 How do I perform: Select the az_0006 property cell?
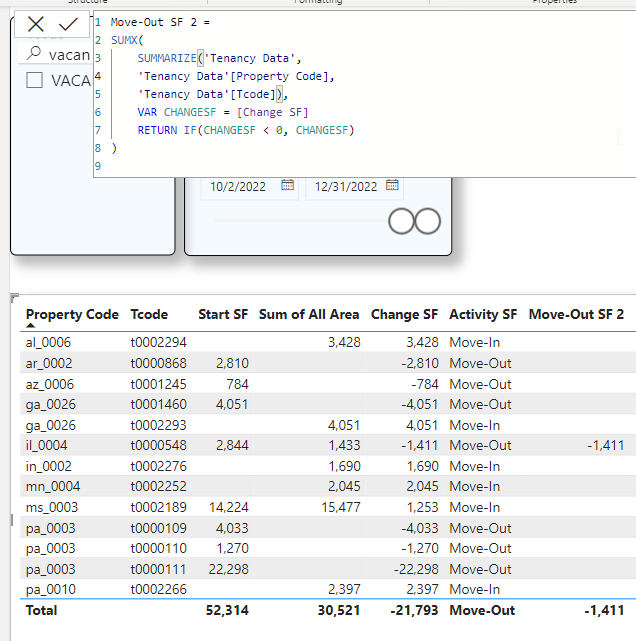49,384
